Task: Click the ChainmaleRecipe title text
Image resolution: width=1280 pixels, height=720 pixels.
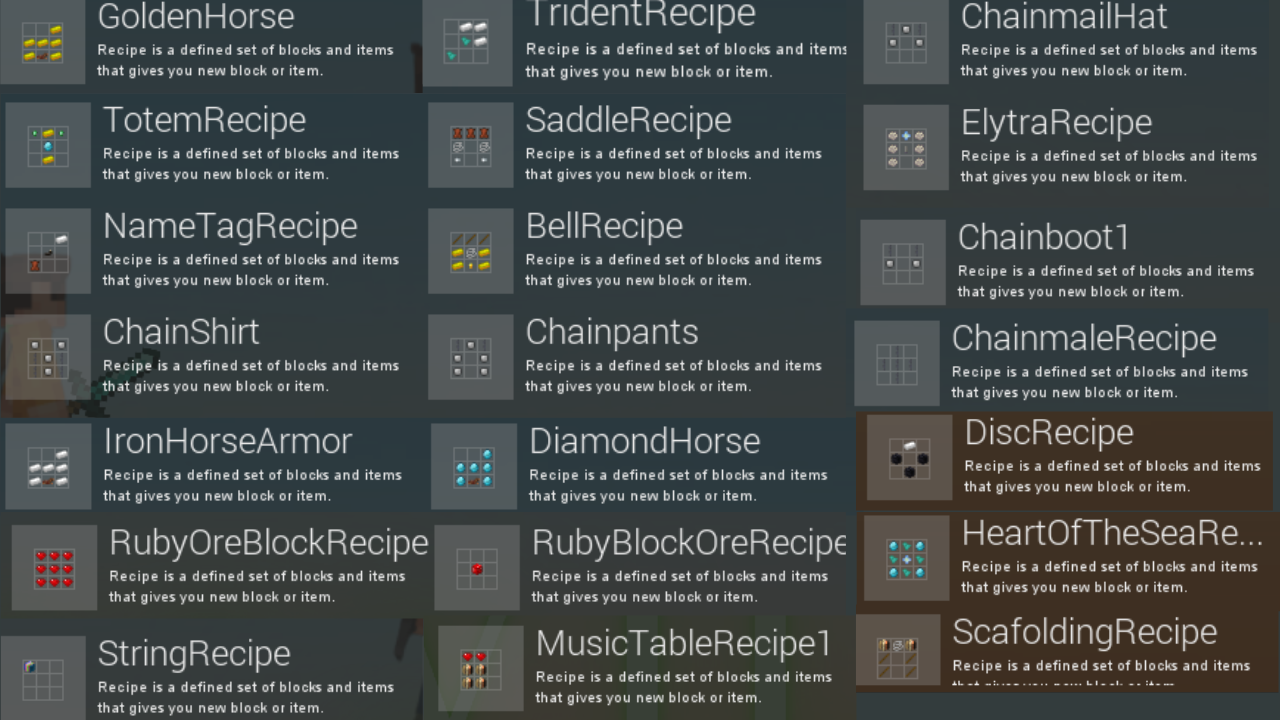Action: (x=1084, y=338)
